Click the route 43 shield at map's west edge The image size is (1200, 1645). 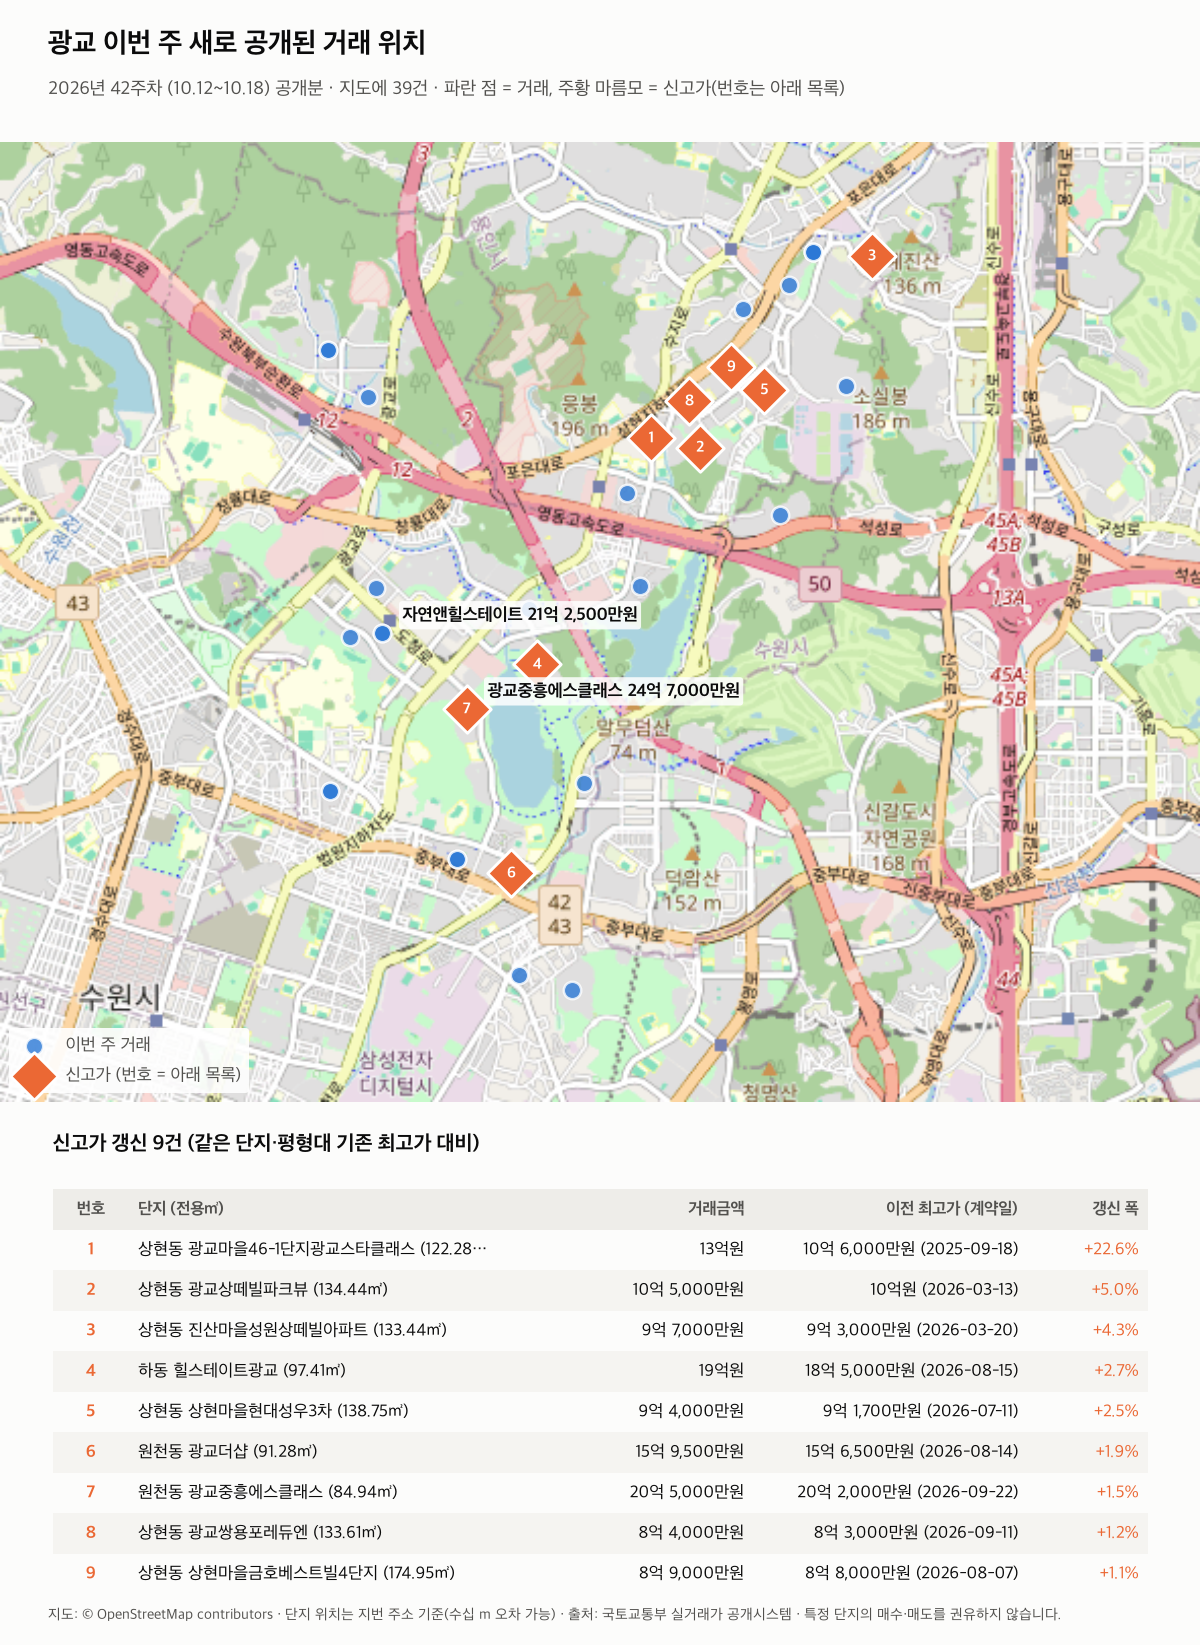[77, 603]
